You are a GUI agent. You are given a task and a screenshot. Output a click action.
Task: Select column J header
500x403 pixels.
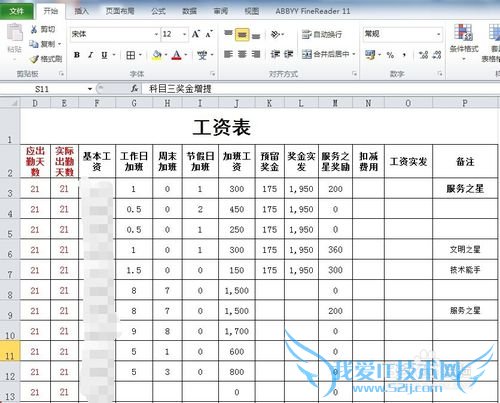click(237, 103)
